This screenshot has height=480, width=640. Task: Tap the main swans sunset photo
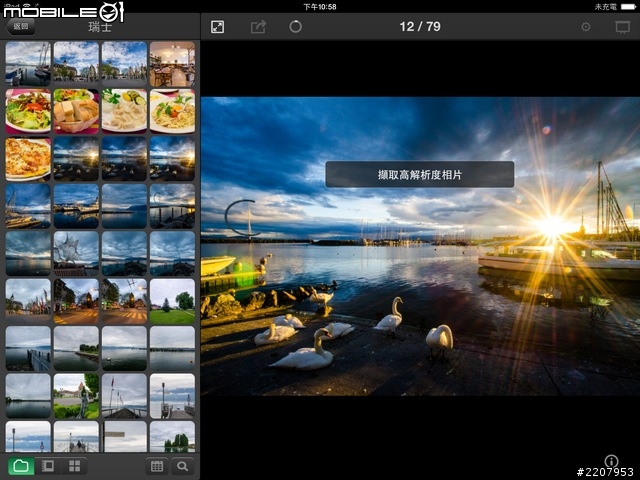coord(420,246)
